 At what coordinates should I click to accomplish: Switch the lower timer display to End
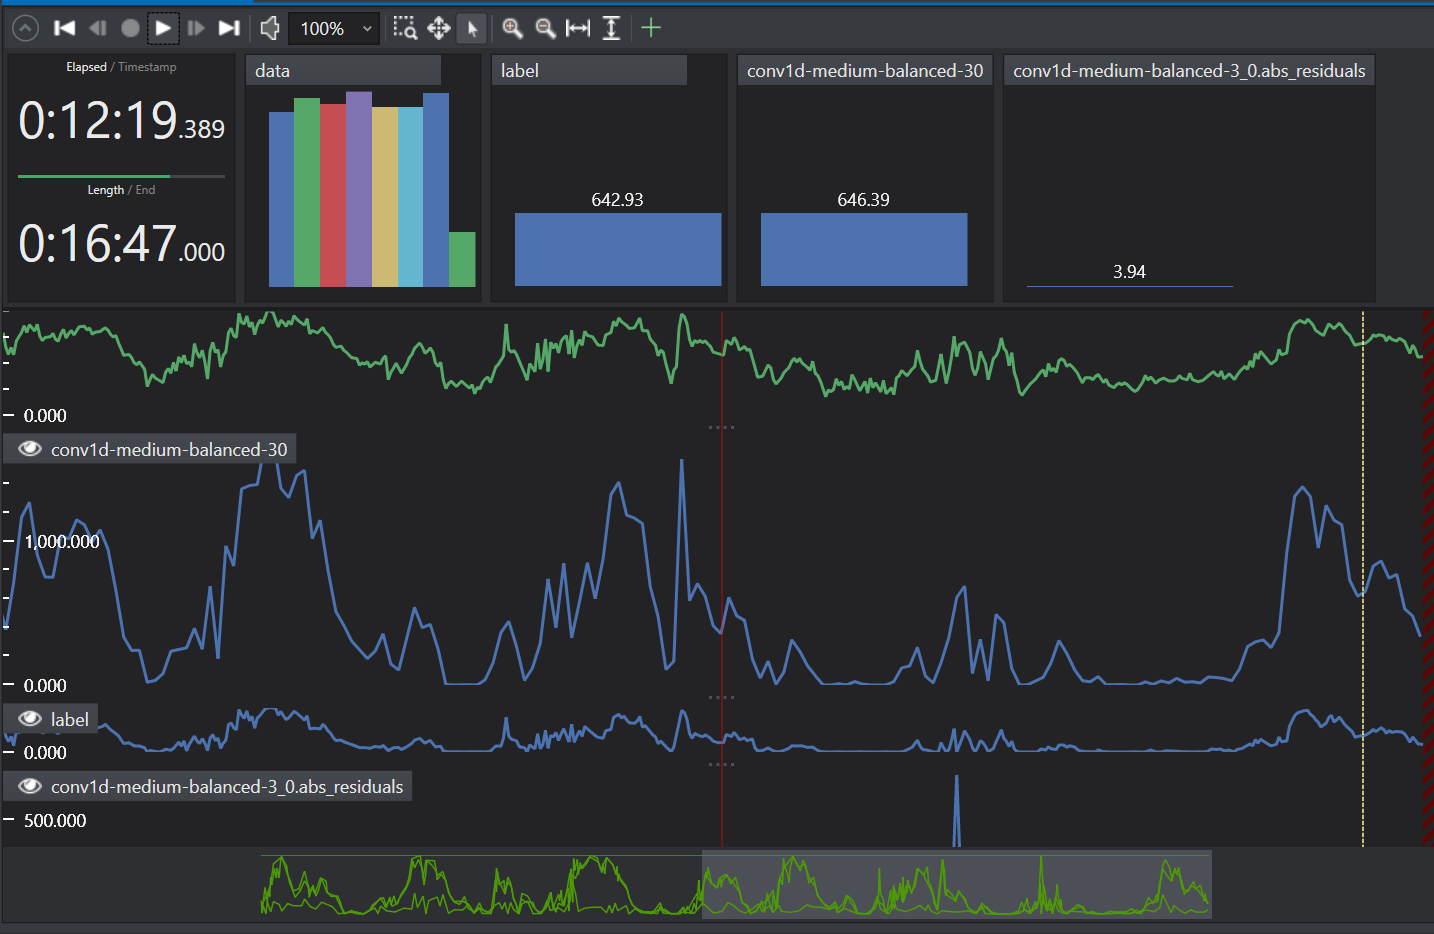click(x=145, y=190)
